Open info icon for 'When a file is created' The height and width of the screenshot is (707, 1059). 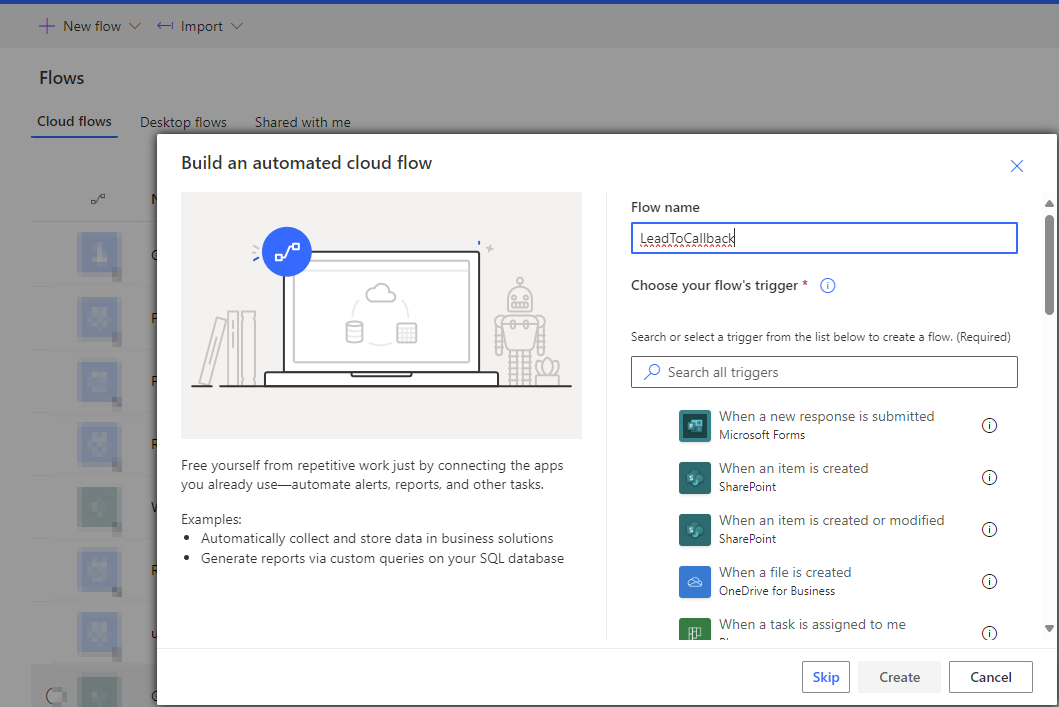click(x=989, y=581)
